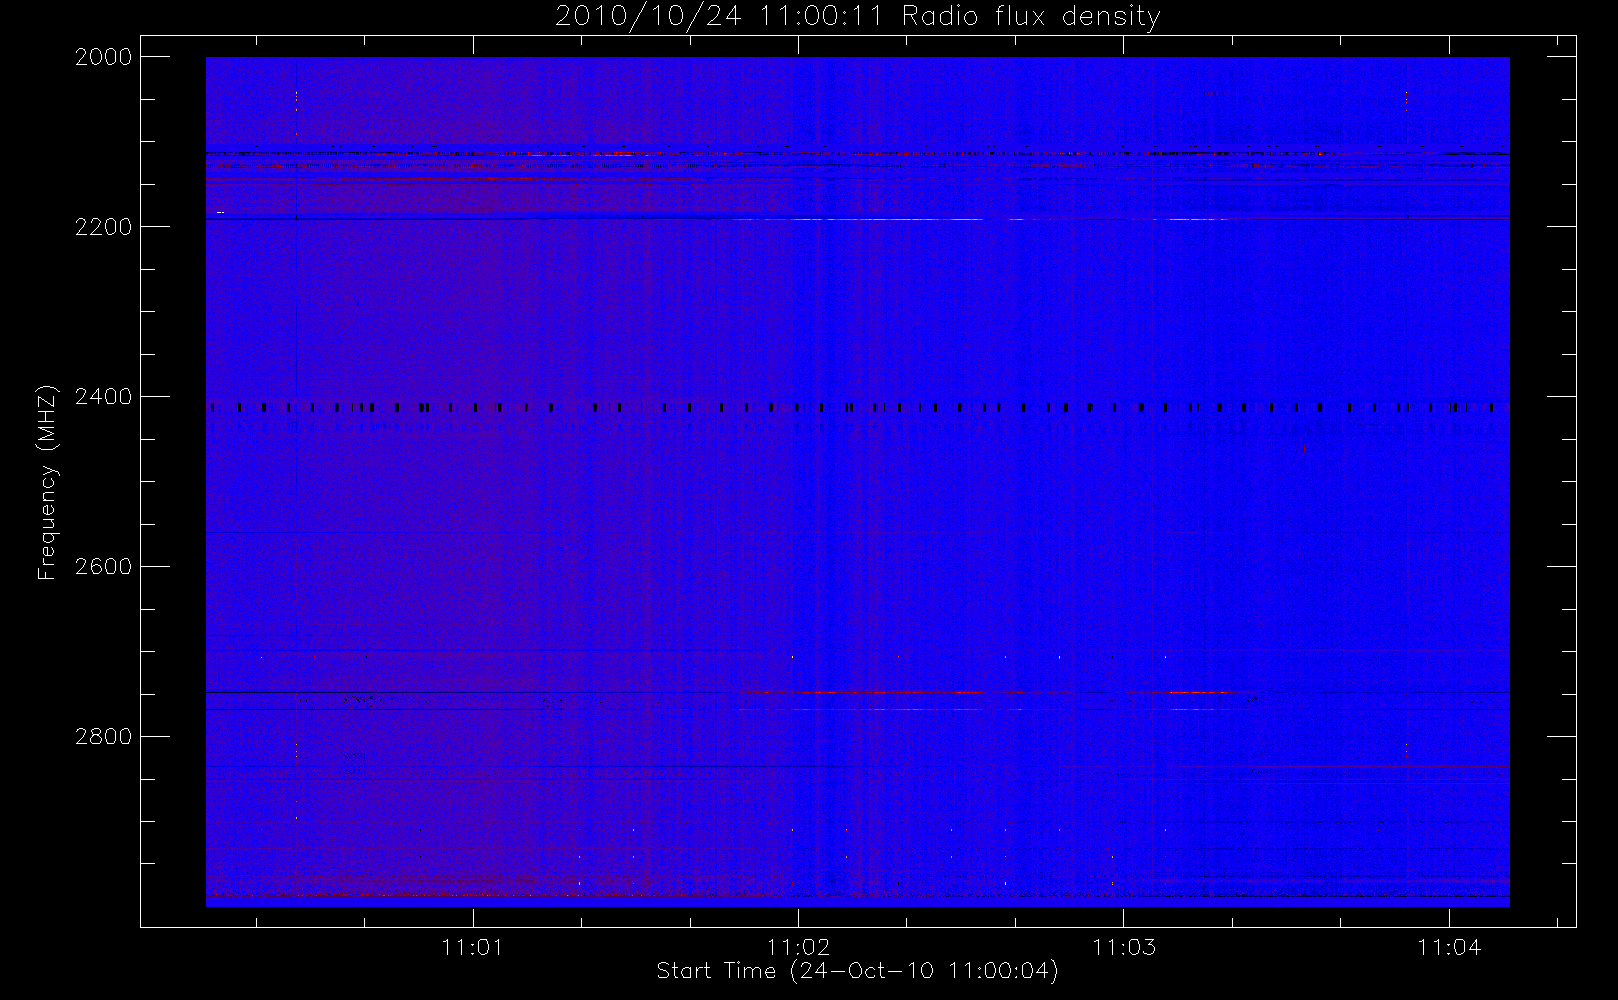Screen dimensions: 1618x1000
Task: Click the 2200 frequency tick label
Action: pyautogui.click(x=104, y=227)
